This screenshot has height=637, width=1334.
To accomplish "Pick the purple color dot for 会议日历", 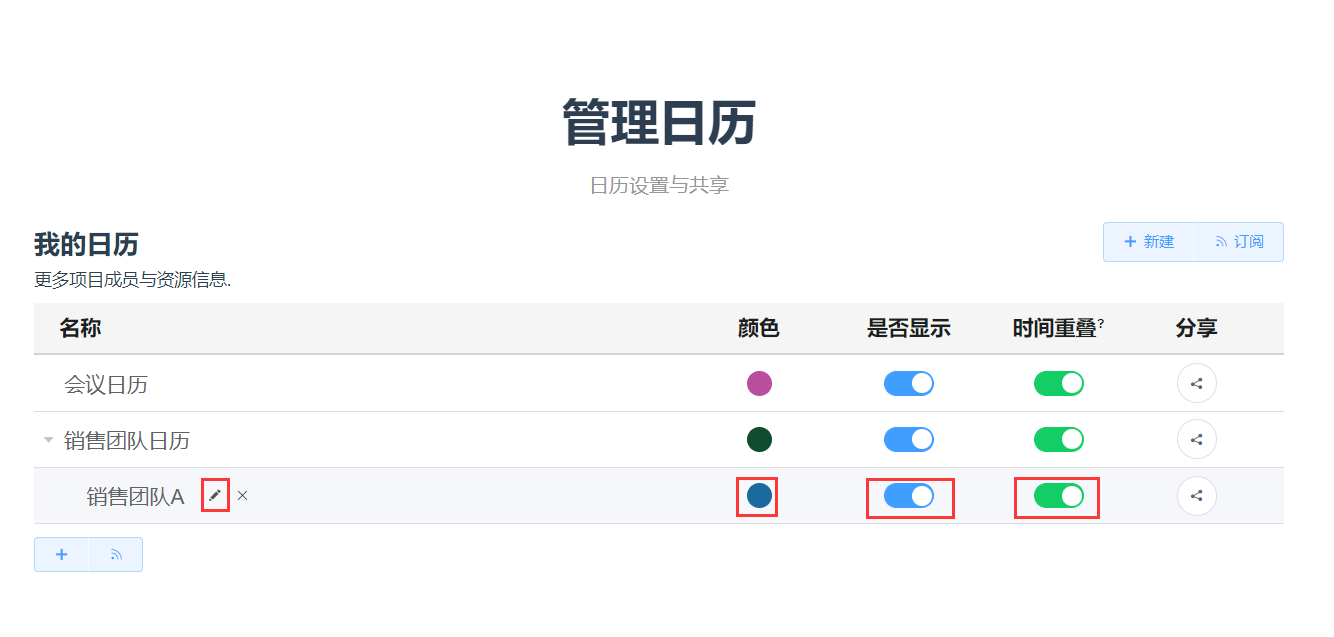I will [x=759, y=383].
